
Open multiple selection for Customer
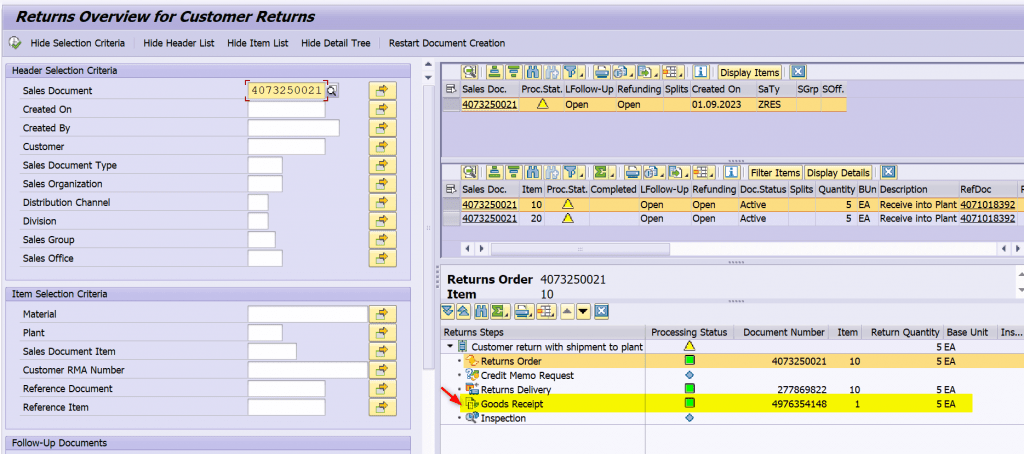(x=383, y=146)
